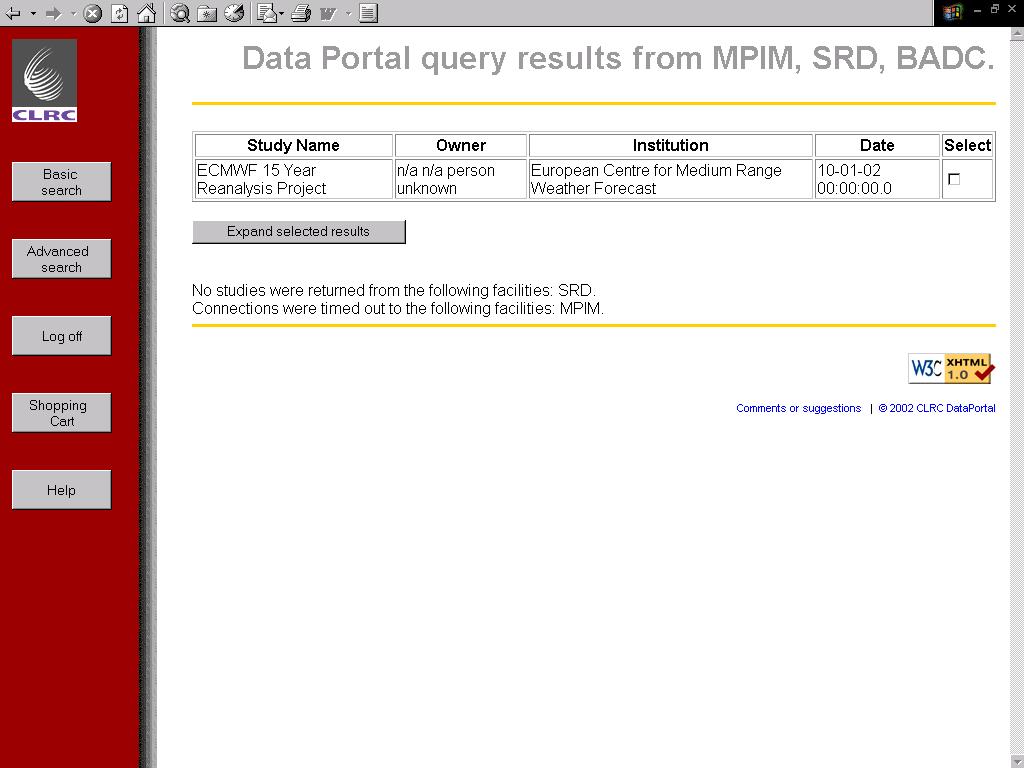
Task: Click Expand selected results button
Action: 298,232
